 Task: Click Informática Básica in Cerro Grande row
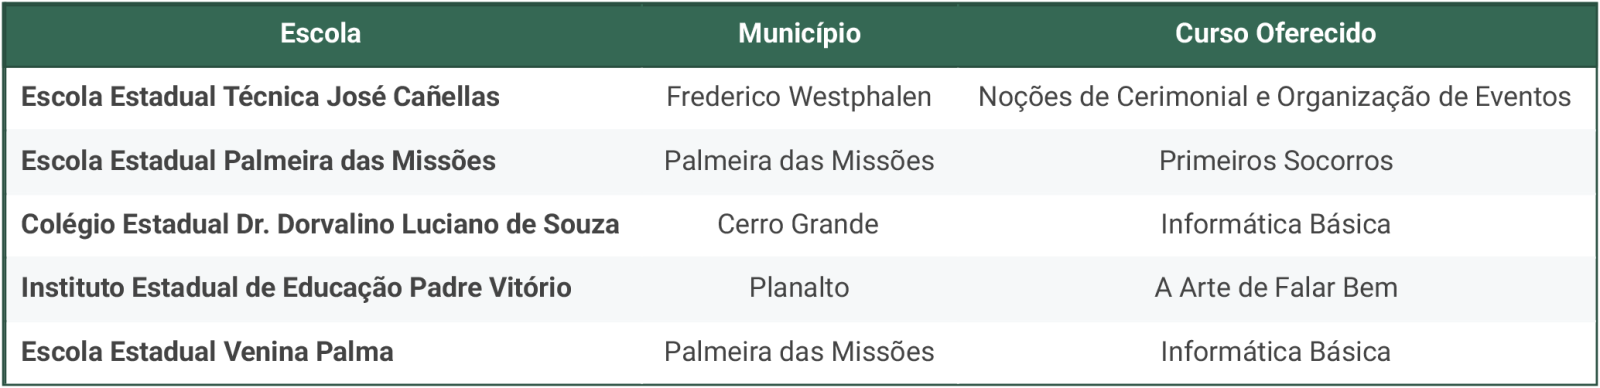pyautogui.click(x=1276, y=224)
